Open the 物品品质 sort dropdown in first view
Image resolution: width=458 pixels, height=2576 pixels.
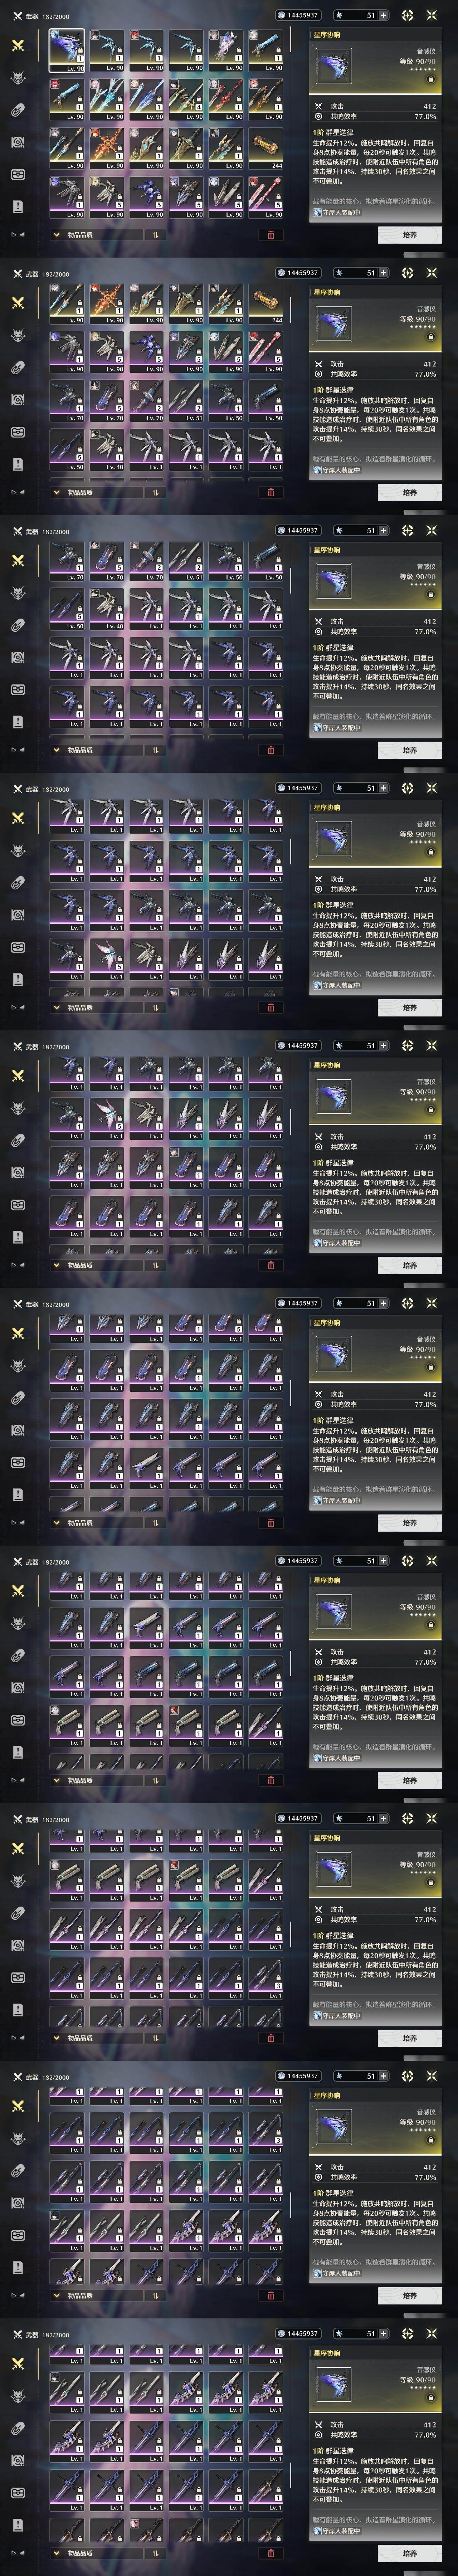96,235
